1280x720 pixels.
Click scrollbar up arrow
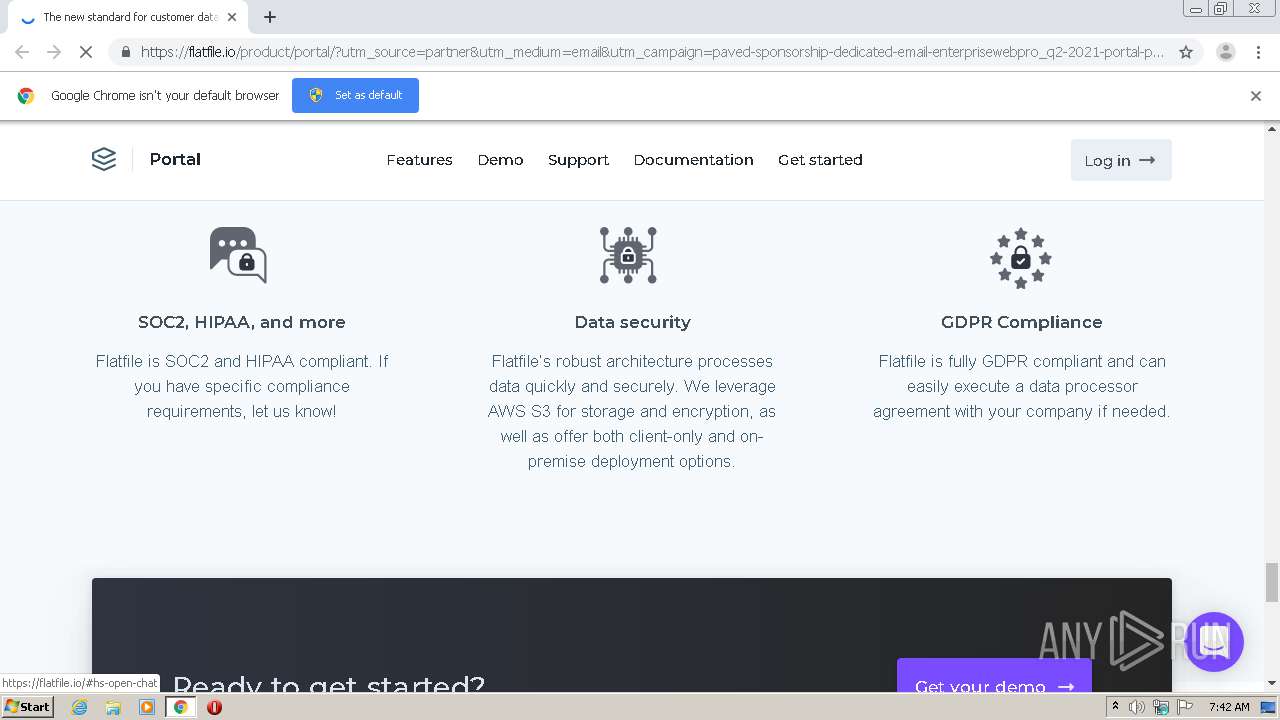click(x=1272, y=129)
